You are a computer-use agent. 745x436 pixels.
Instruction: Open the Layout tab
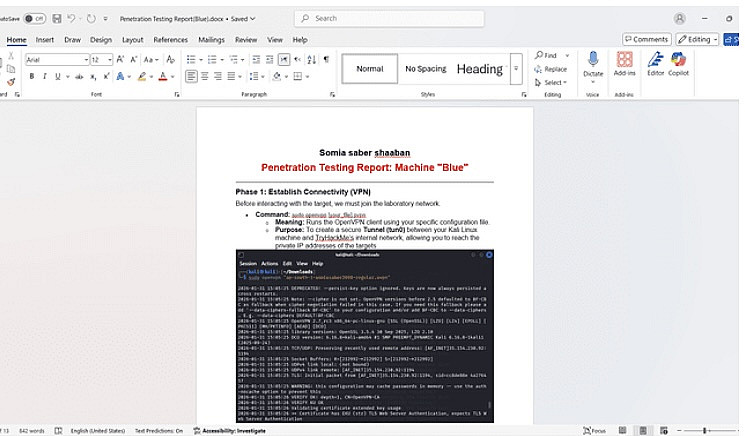tap(133, 40)
